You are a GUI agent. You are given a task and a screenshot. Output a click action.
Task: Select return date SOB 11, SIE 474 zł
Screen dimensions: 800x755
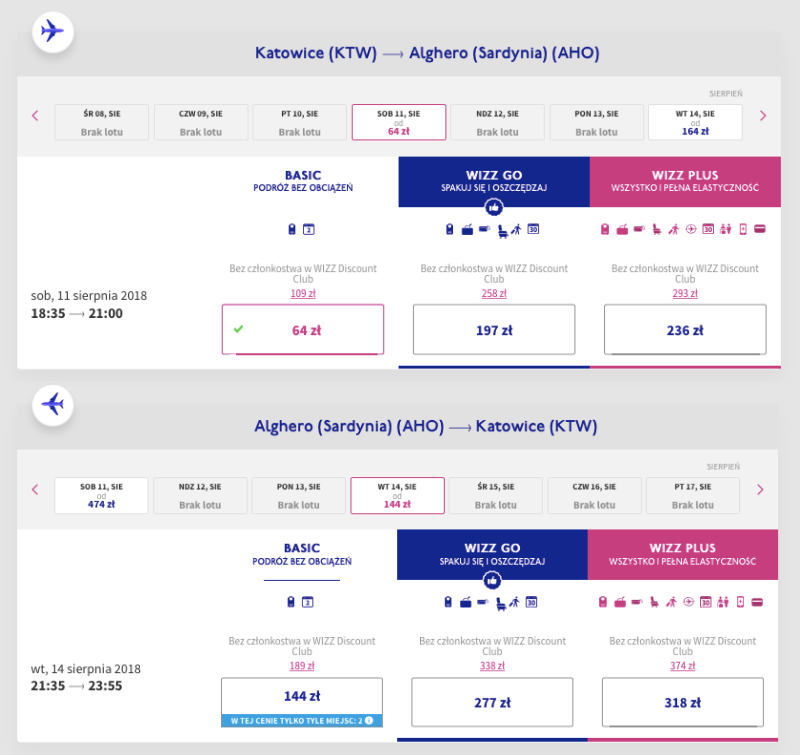(x=102, y=495)
